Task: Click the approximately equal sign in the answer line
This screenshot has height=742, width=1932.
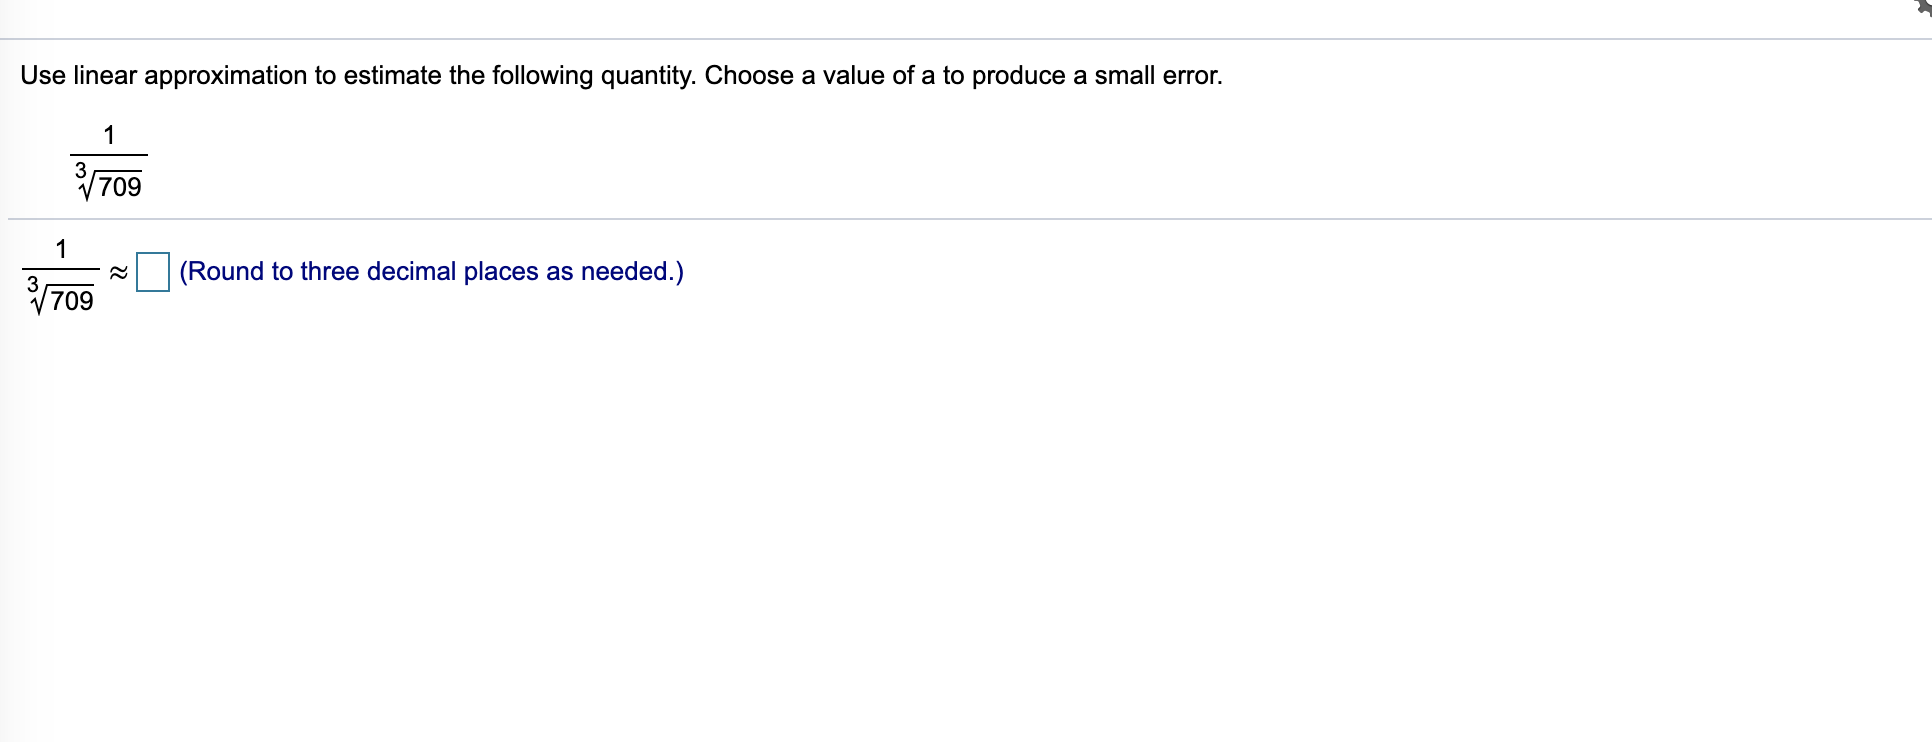Action: (116, 271)
